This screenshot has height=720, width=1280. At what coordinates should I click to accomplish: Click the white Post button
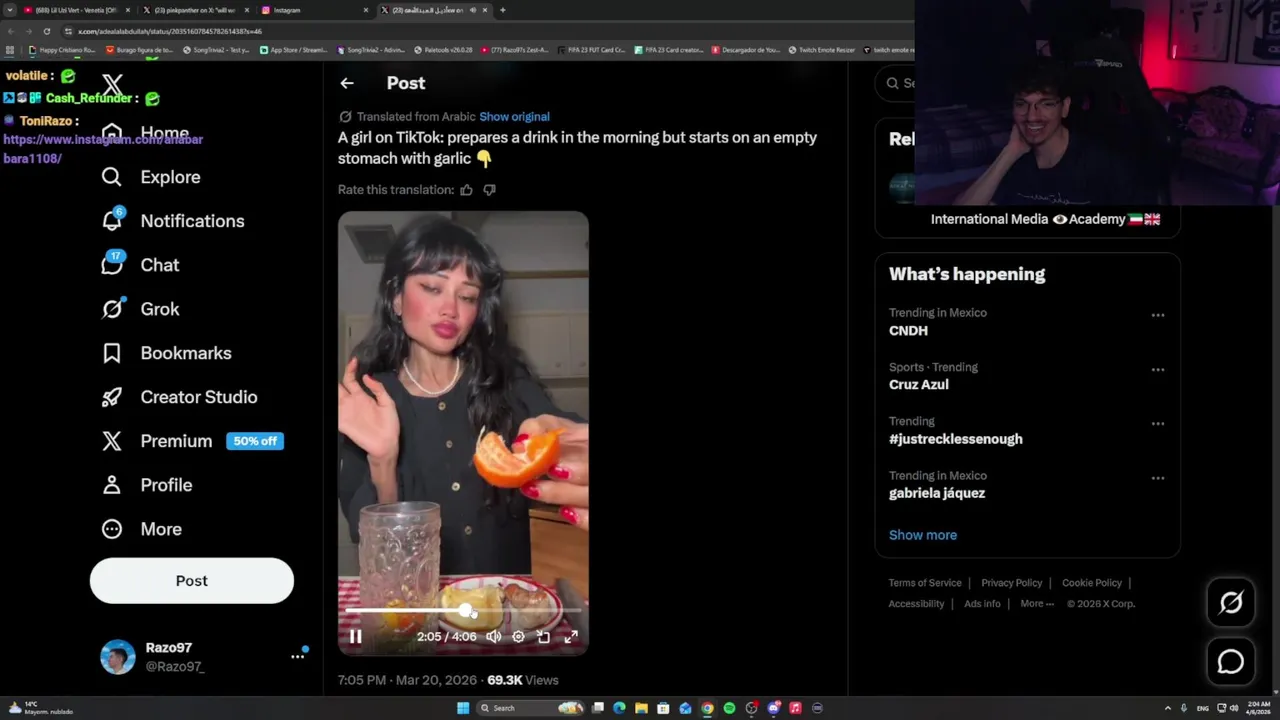click(192, 581)
